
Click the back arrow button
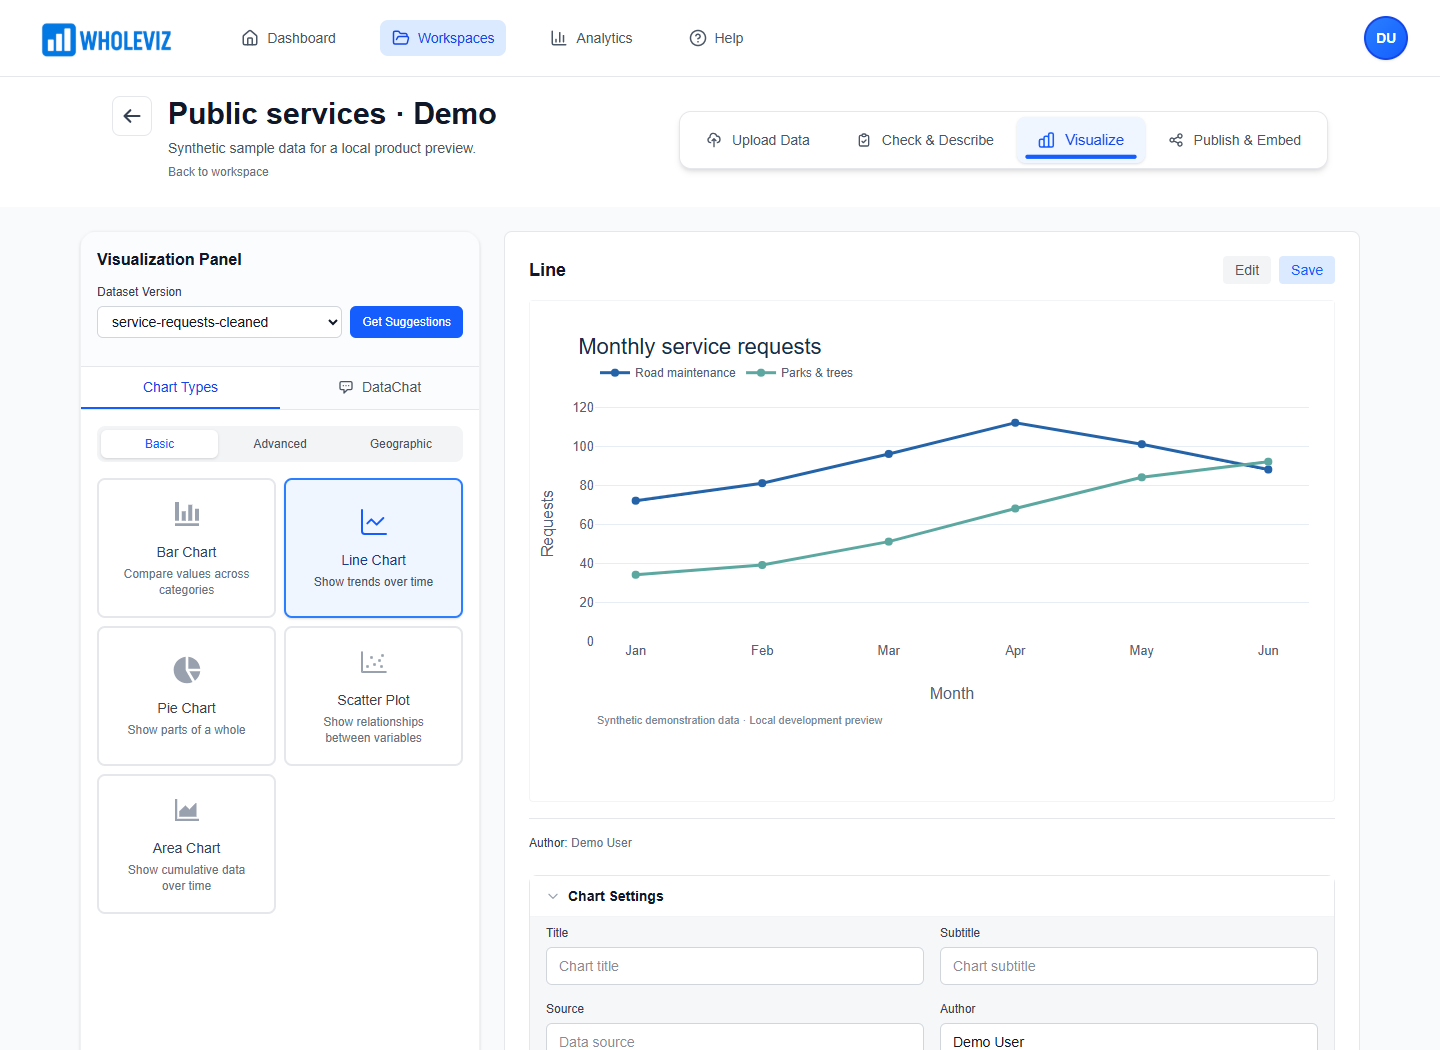point(132,116)
